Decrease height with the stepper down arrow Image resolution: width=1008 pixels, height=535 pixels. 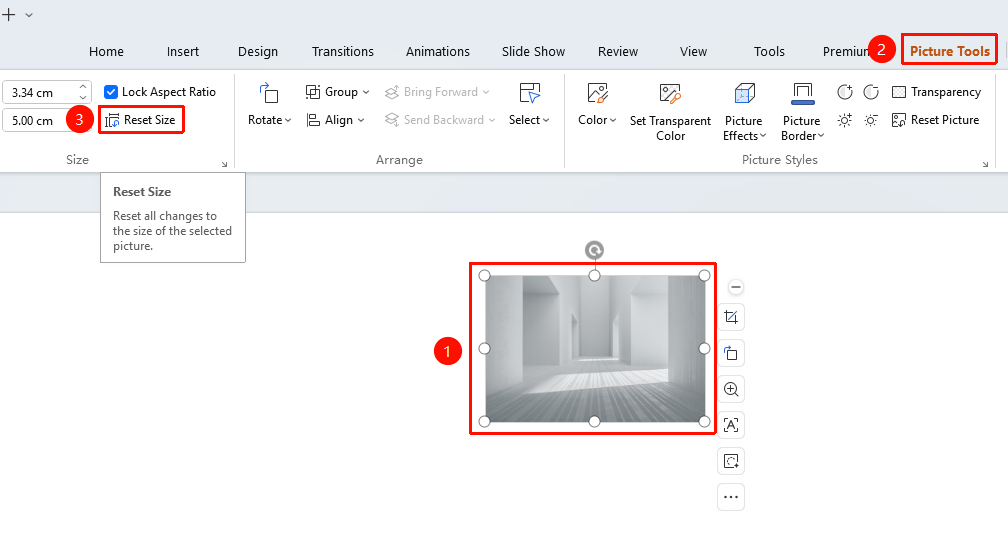(83, 98)
